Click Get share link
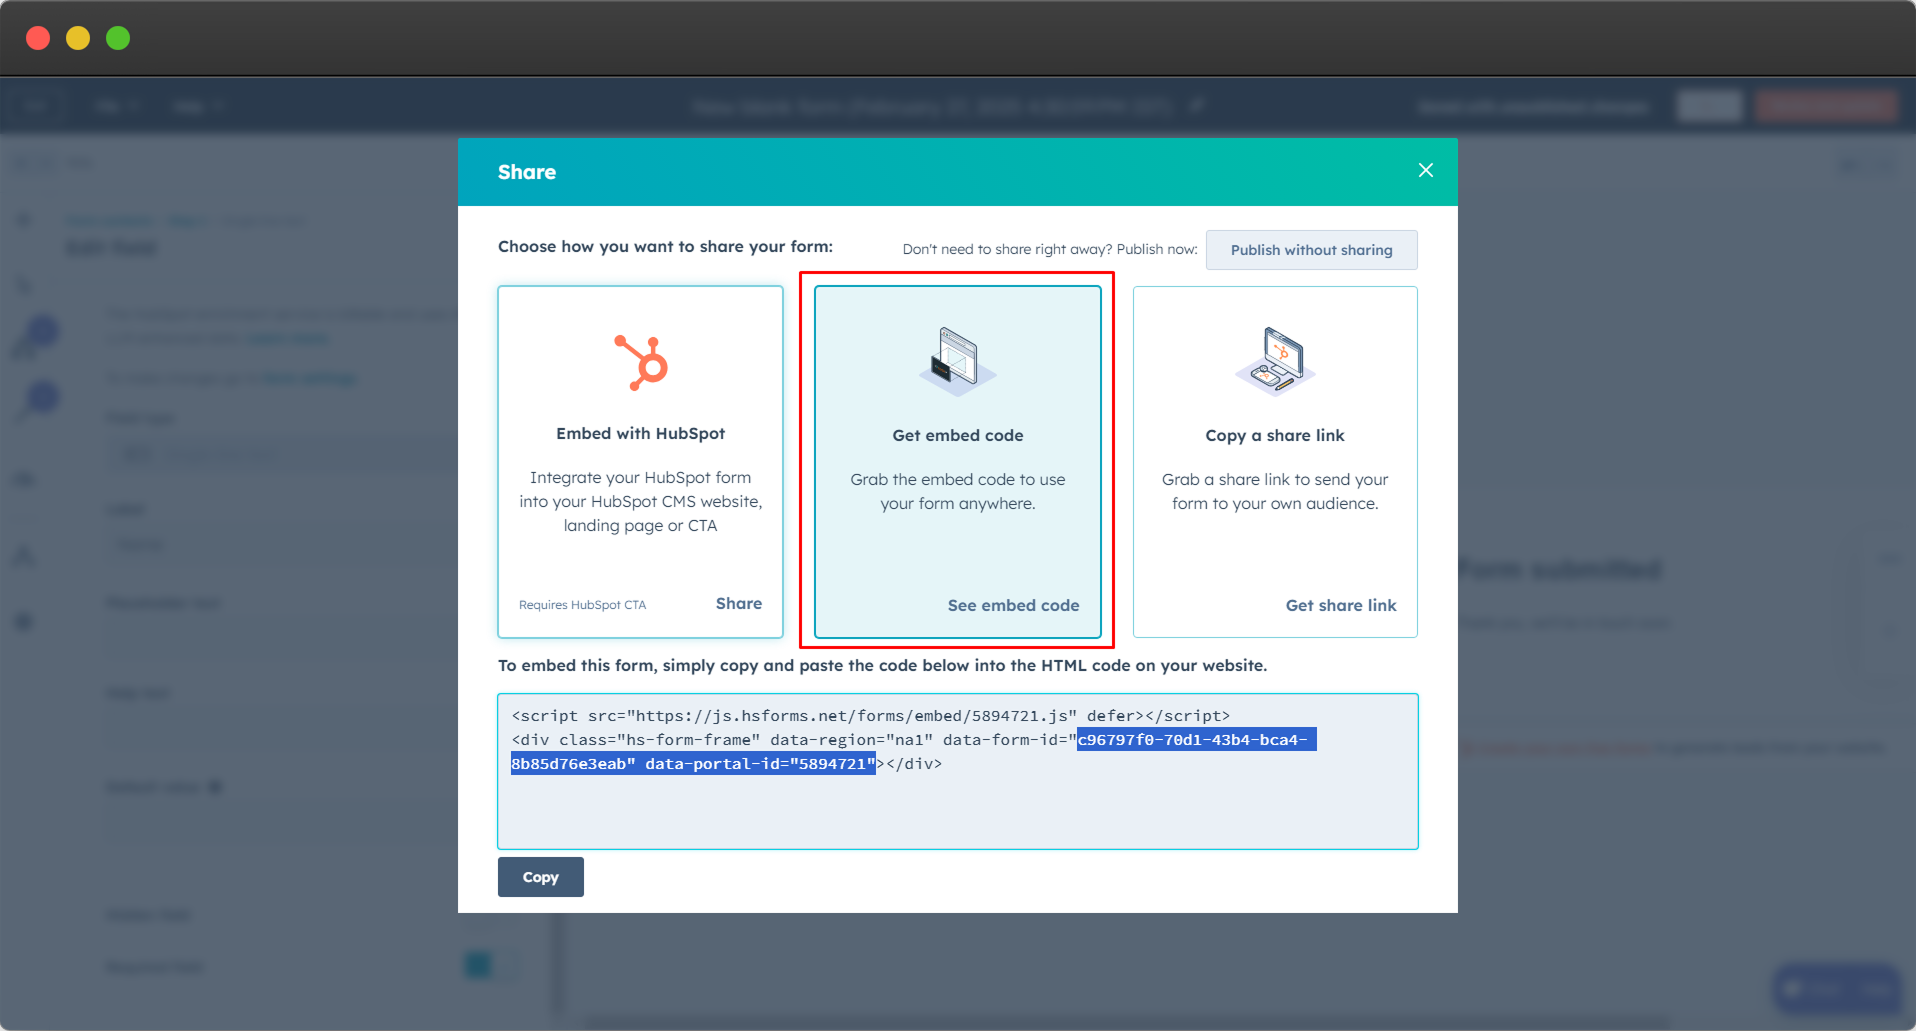 [x=1341, y=605]
